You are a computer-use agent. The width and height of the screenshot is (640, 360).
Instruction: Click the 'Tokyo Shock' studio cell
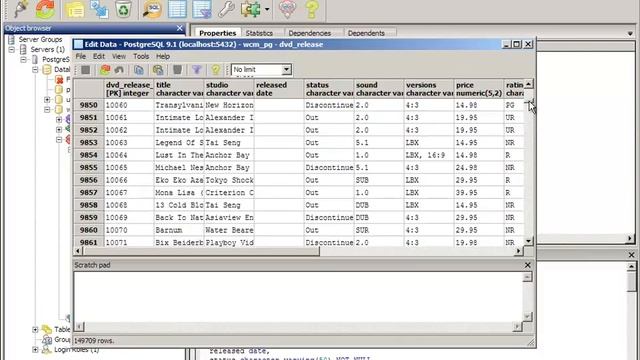click(229, 180)
